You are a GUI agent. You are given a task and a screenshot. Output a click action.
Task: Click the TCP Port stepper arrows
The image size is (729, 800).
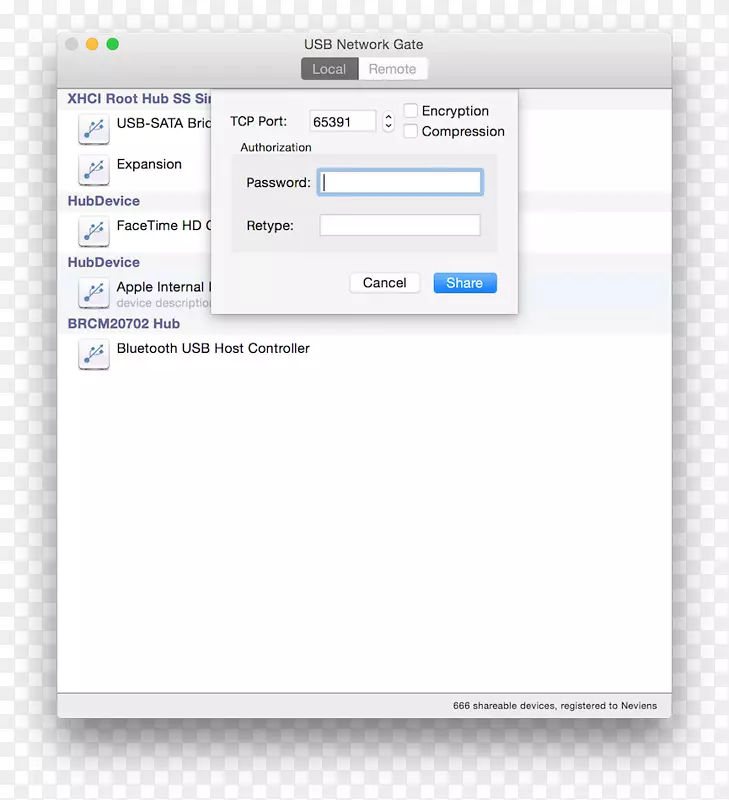coord(388,122)
